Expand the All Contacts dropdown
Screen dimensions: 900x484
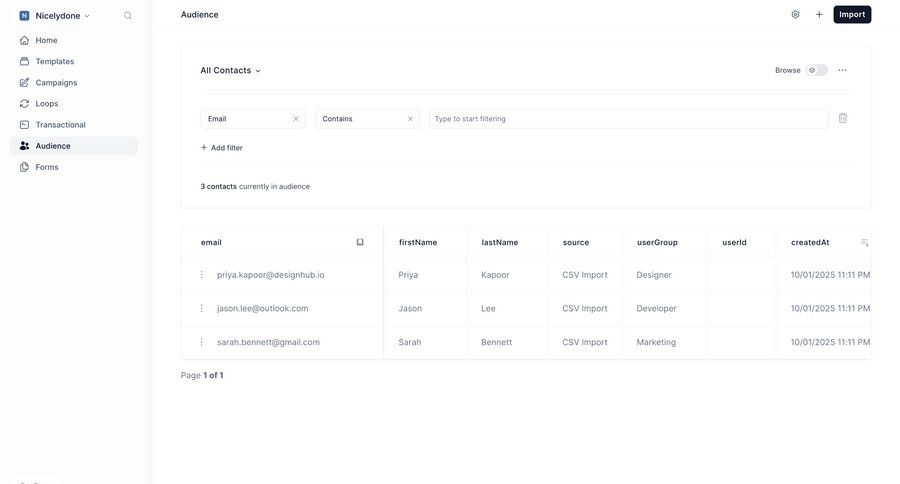tap(230, 70)
